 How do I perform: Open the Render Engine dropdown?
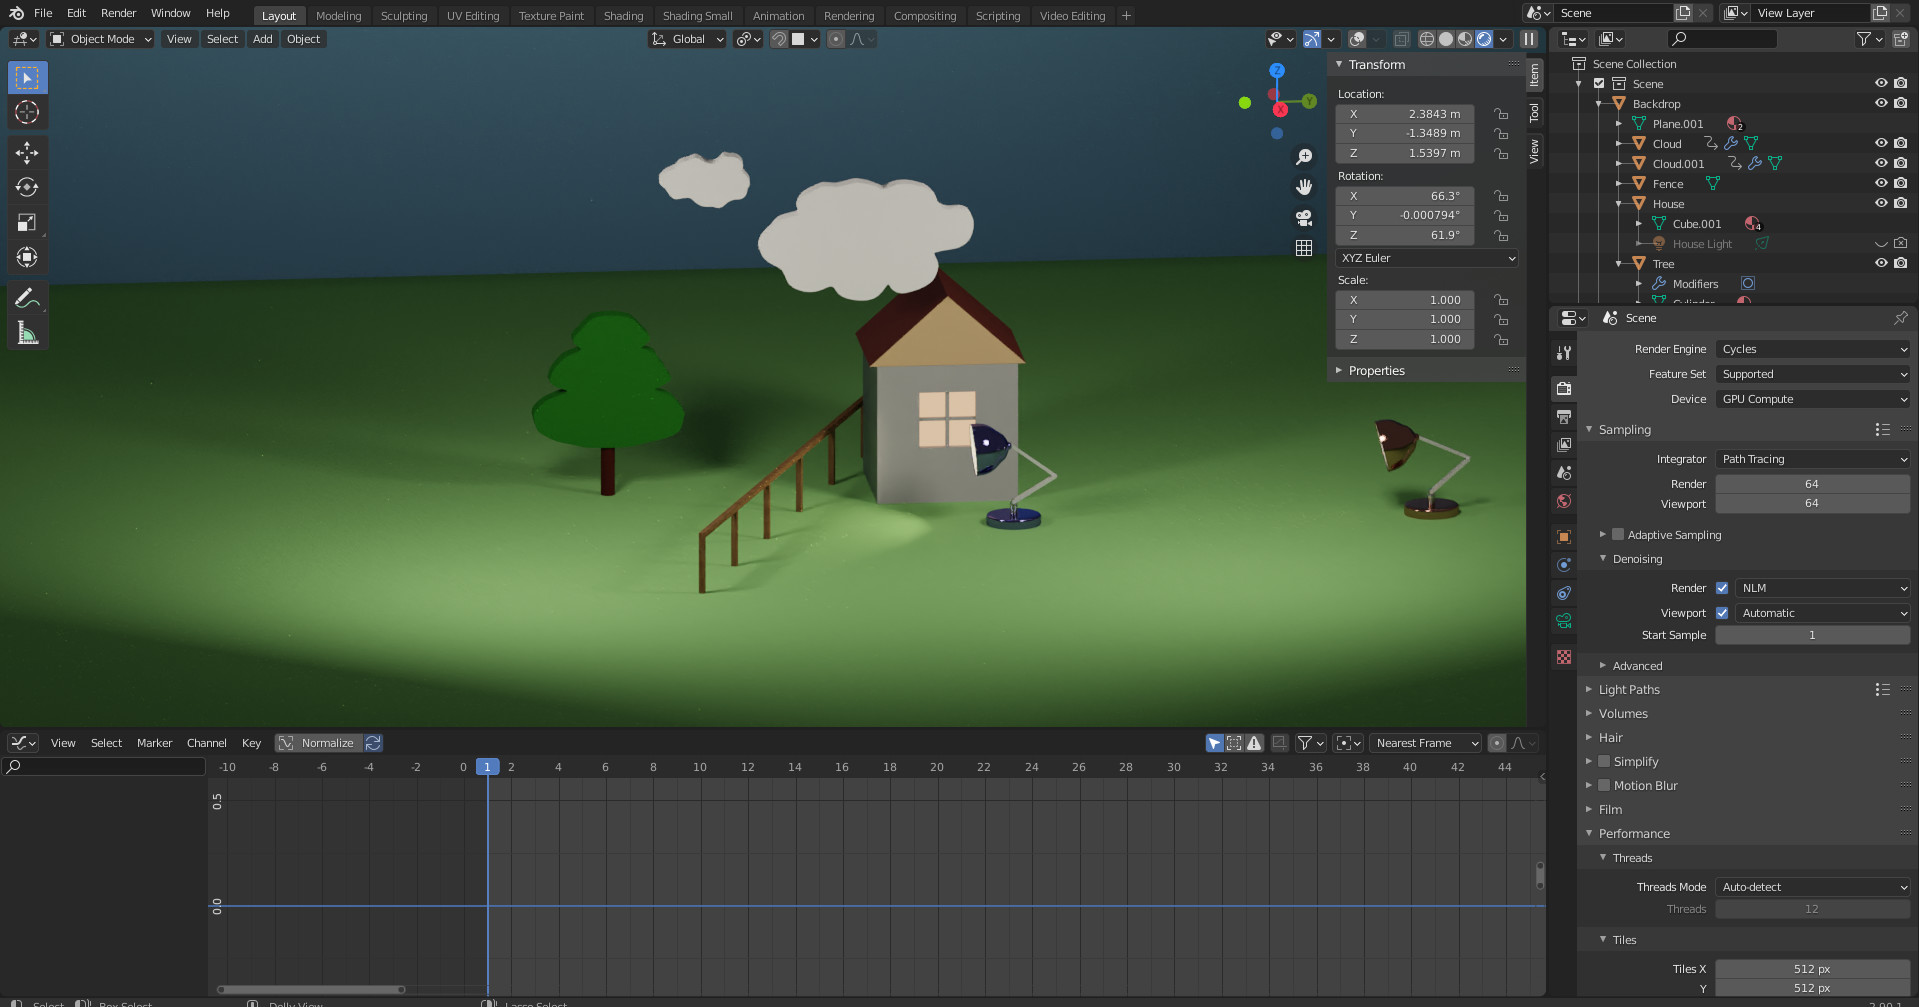(x=1812, y=348)
